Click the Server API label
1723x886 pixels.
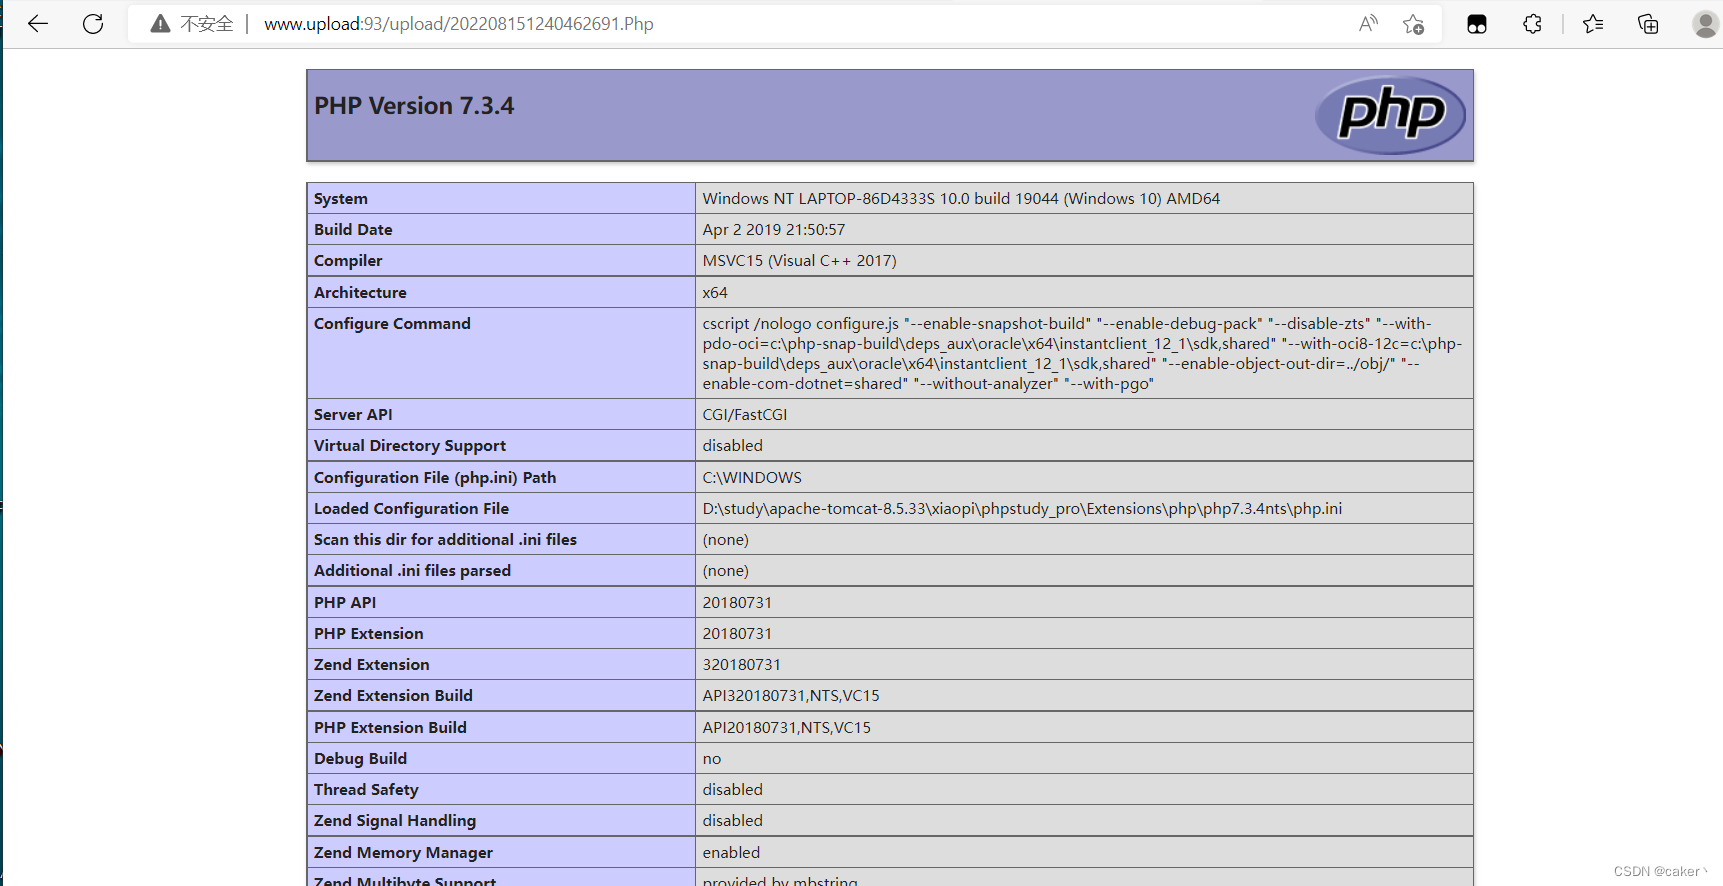point(353,415)
